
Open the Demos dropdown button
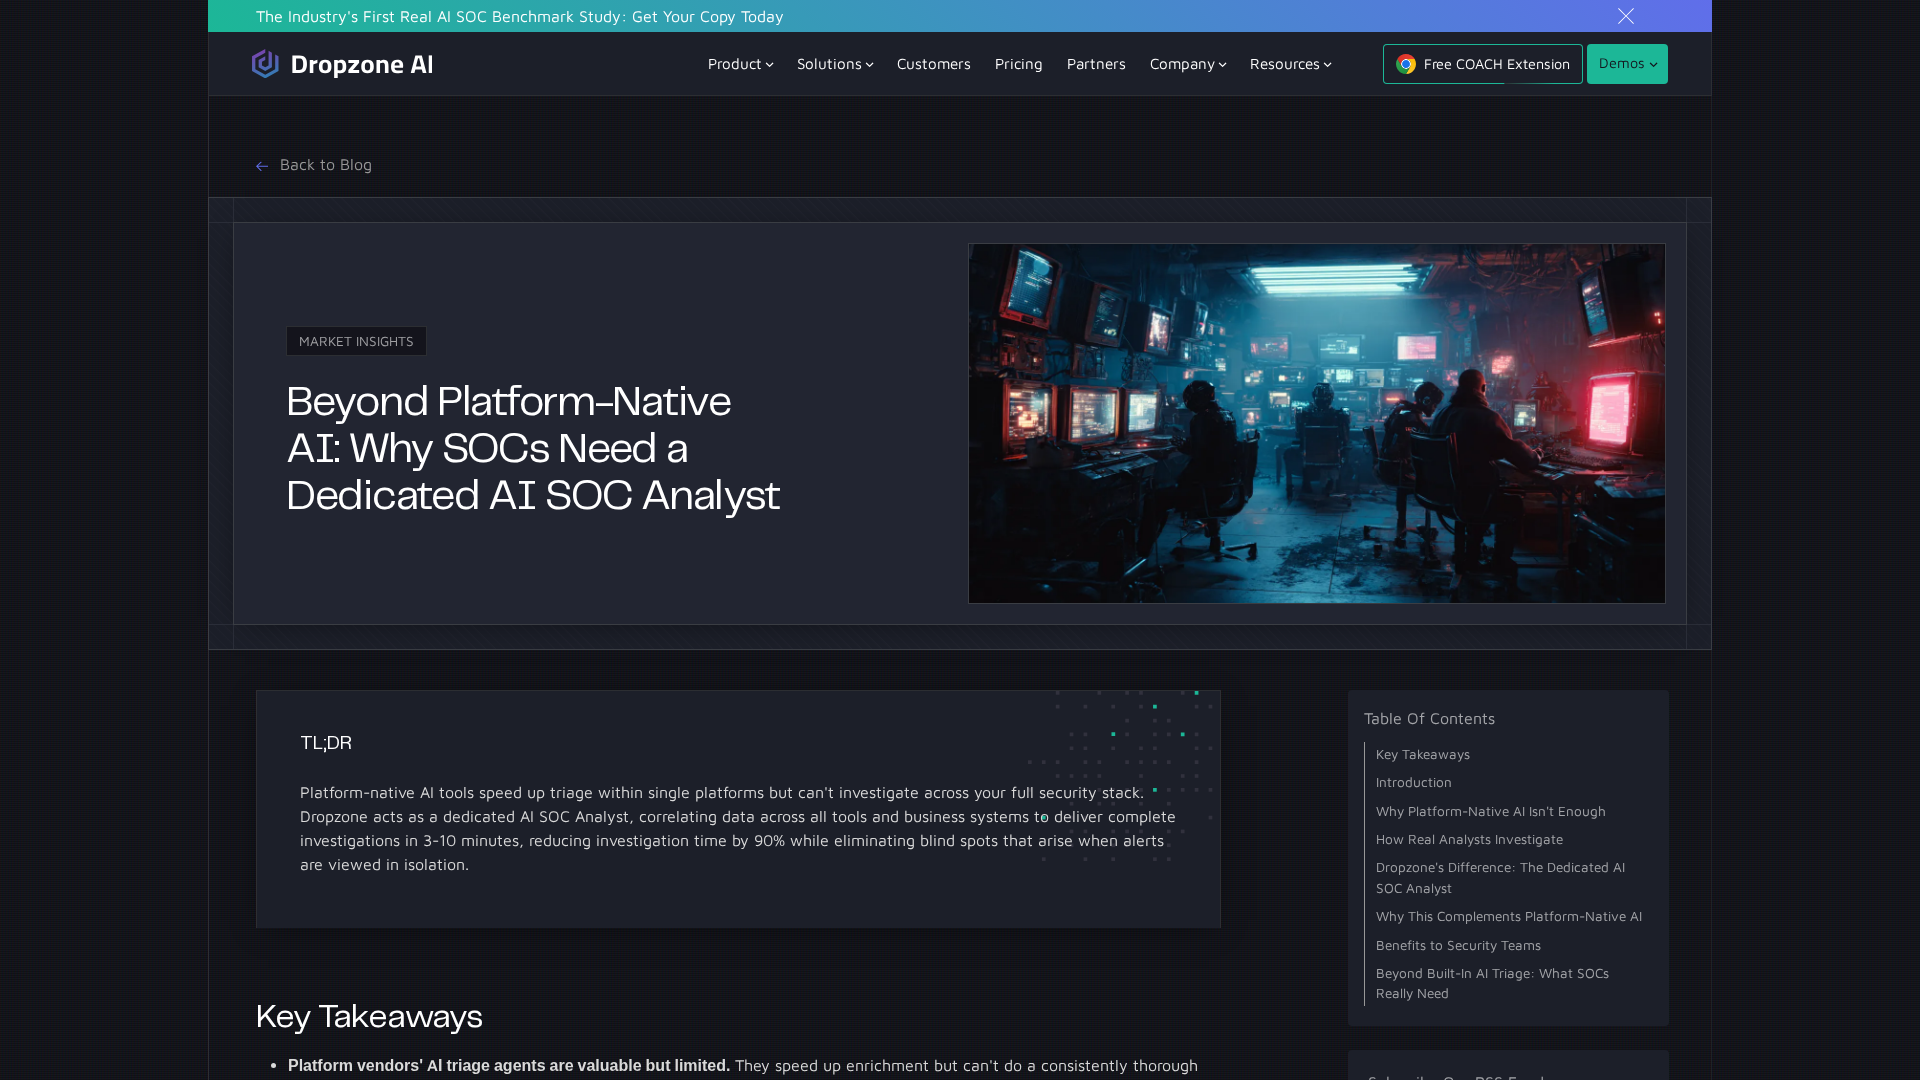[x=1627, y=64]
